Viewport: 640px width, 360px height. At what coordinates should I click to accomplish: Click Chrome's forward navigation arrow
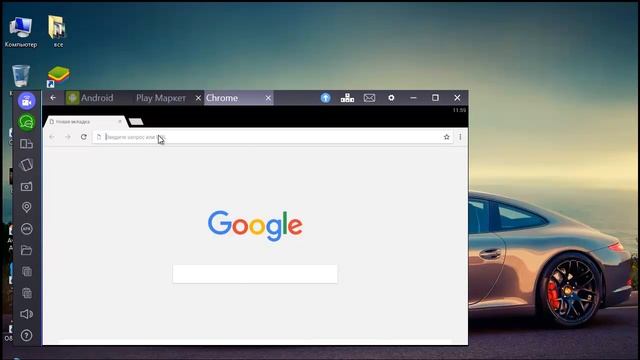click(68, 137)
